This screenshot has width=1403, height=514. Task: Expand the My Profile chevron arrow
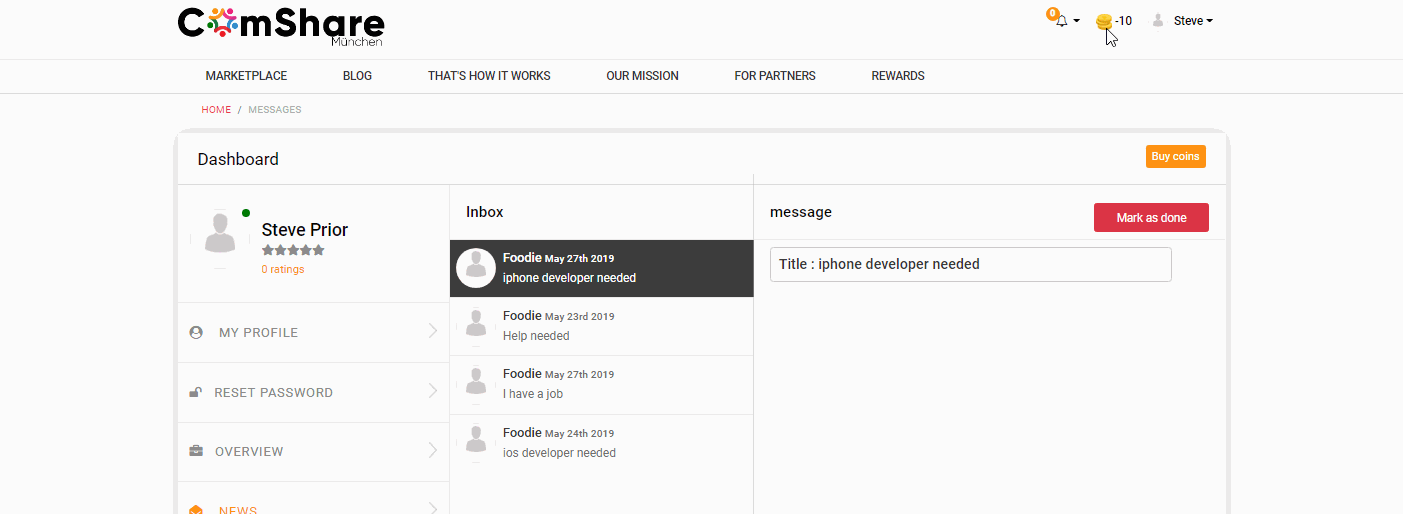point(433,331)
